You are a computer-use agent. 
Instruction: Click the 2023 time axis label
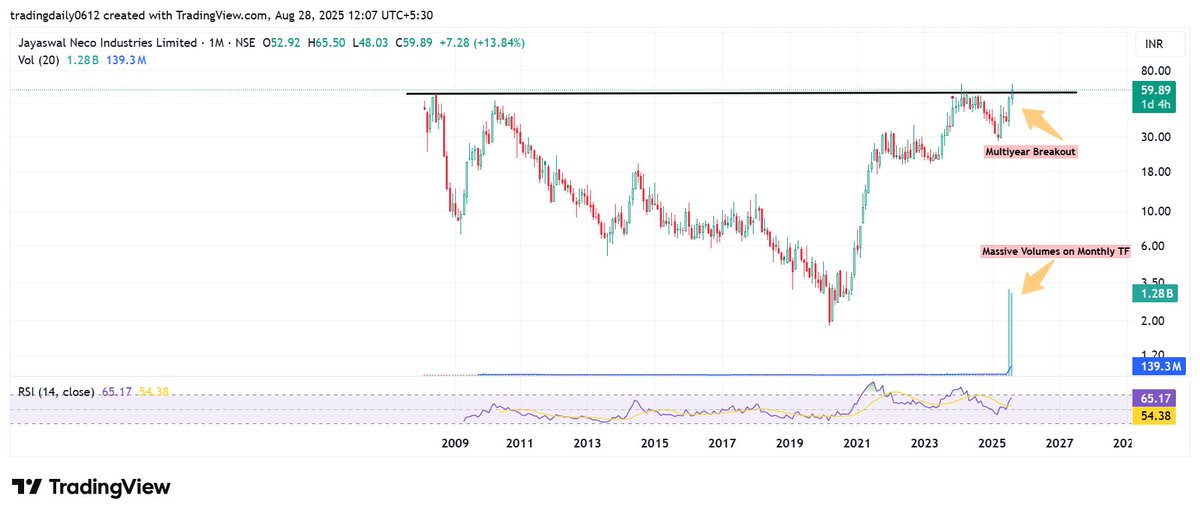(924, 443)
